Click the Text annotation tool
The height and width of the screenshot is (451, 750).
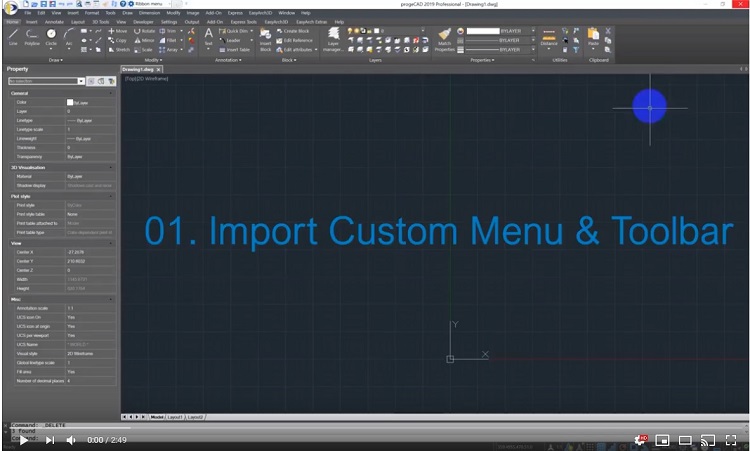coord(209,37)
